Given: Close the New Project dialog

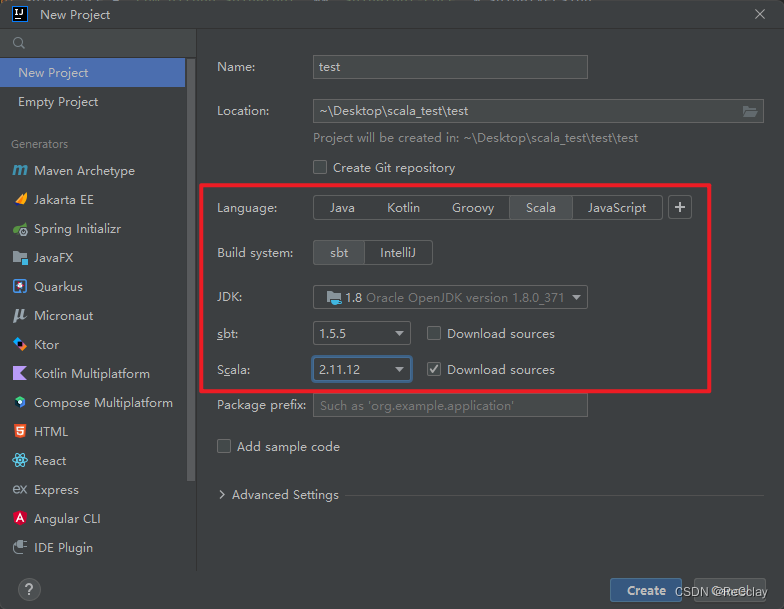Looking at the screenshot, I should [760, 14].
